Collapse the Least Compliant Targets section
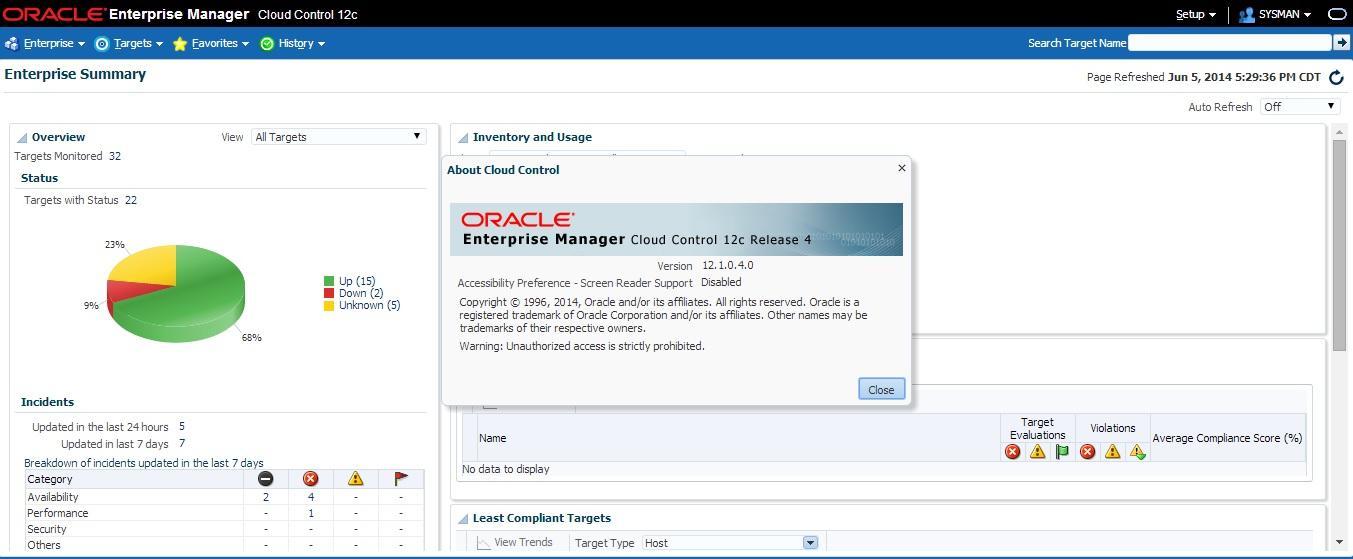This screenshot has width=1353, height=559. pyautogui.click(x=463, y=519)
